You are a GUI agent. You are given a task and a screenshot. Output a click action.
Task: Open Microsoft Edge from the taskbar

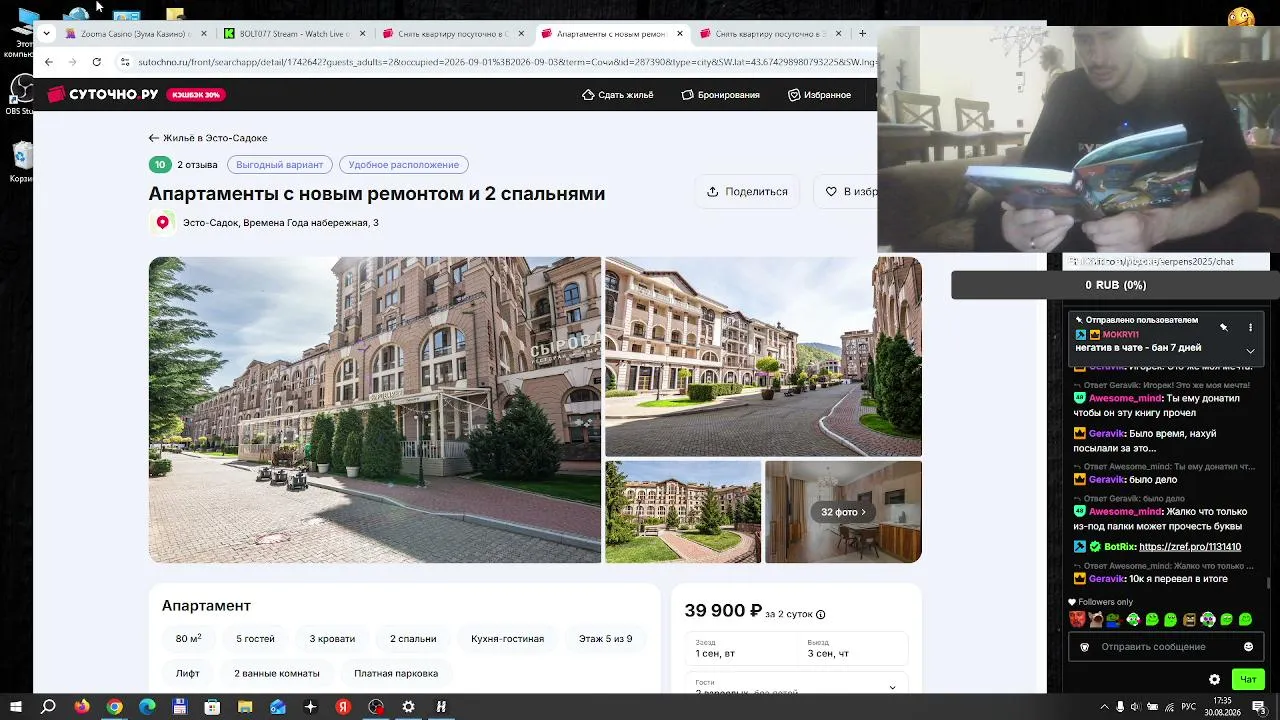point(147,707)
